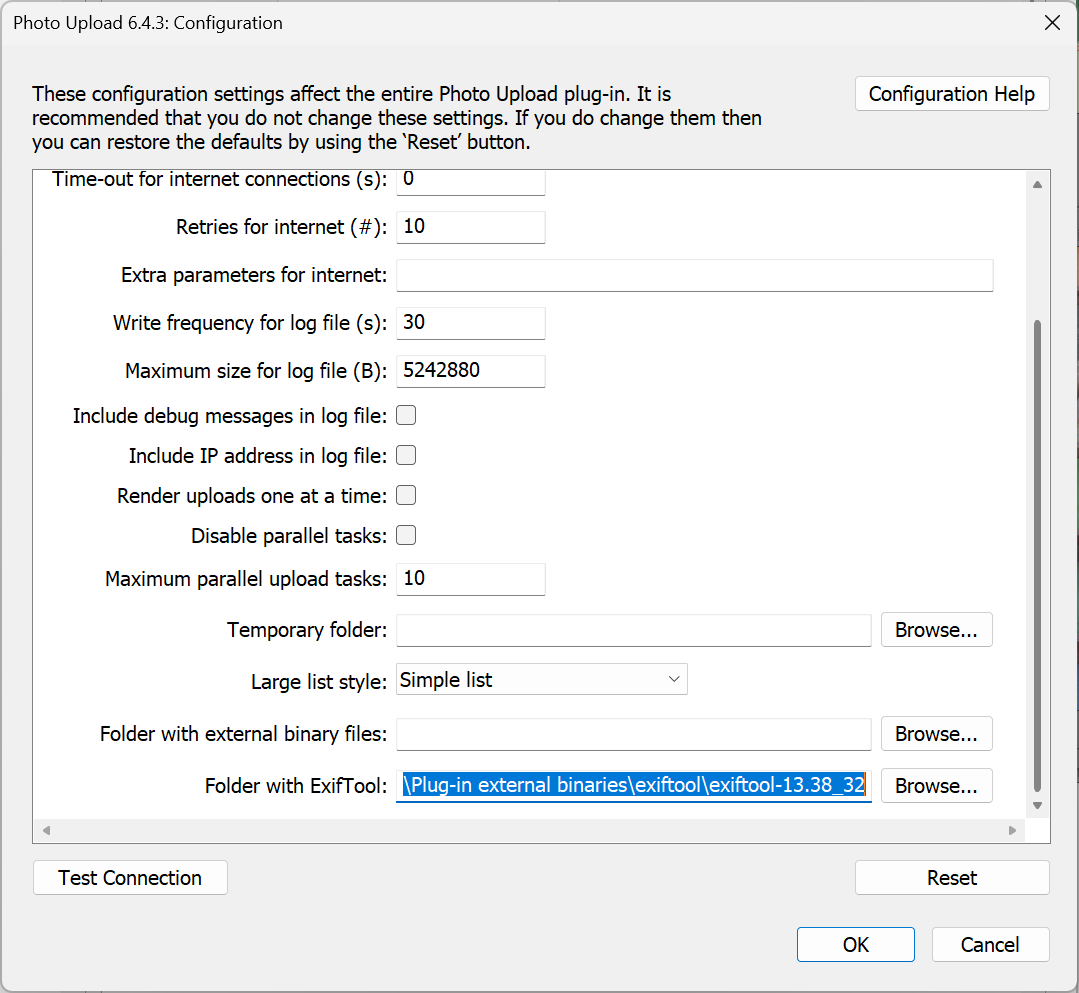Image resolution: width=1079 pixels, height=993 pixels.
Task: Focus the Extra parameters for internet field
Action: [694, 275]
